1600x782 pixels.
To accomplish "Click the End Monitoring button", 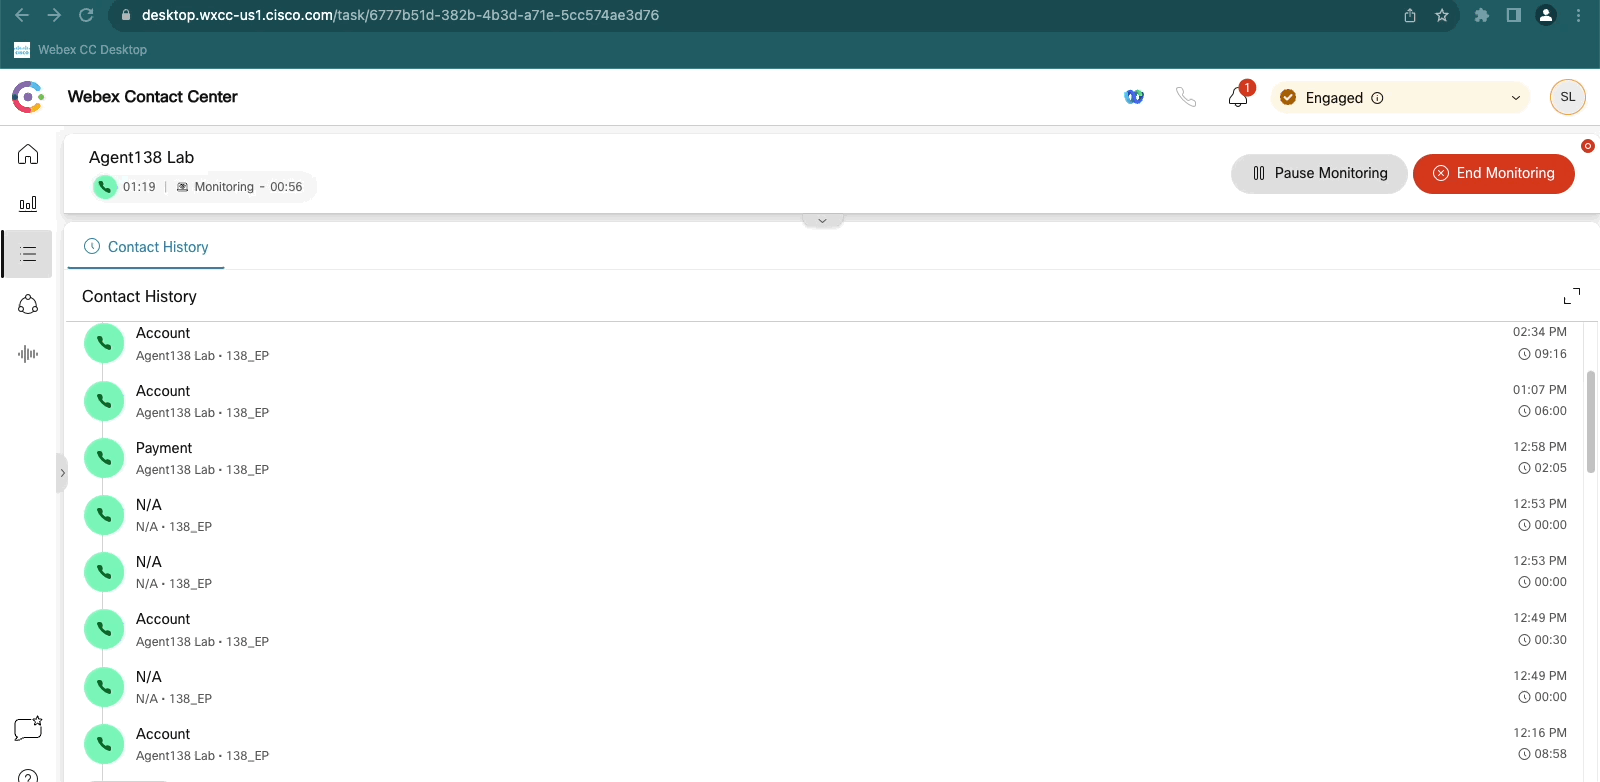I will pos(1493,173).
